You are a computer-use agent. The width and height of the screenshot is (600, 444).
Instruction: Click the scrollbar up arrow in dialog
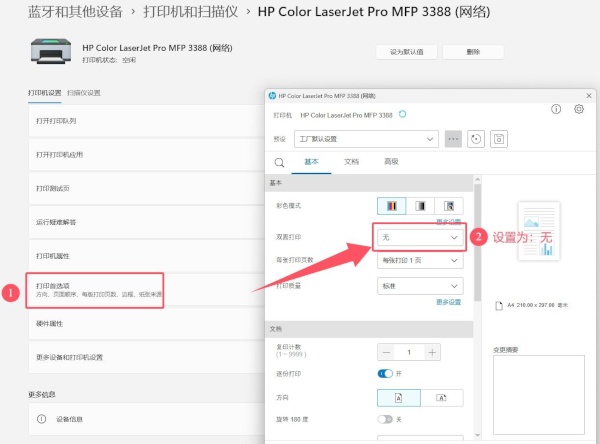(x=478, y=179)
